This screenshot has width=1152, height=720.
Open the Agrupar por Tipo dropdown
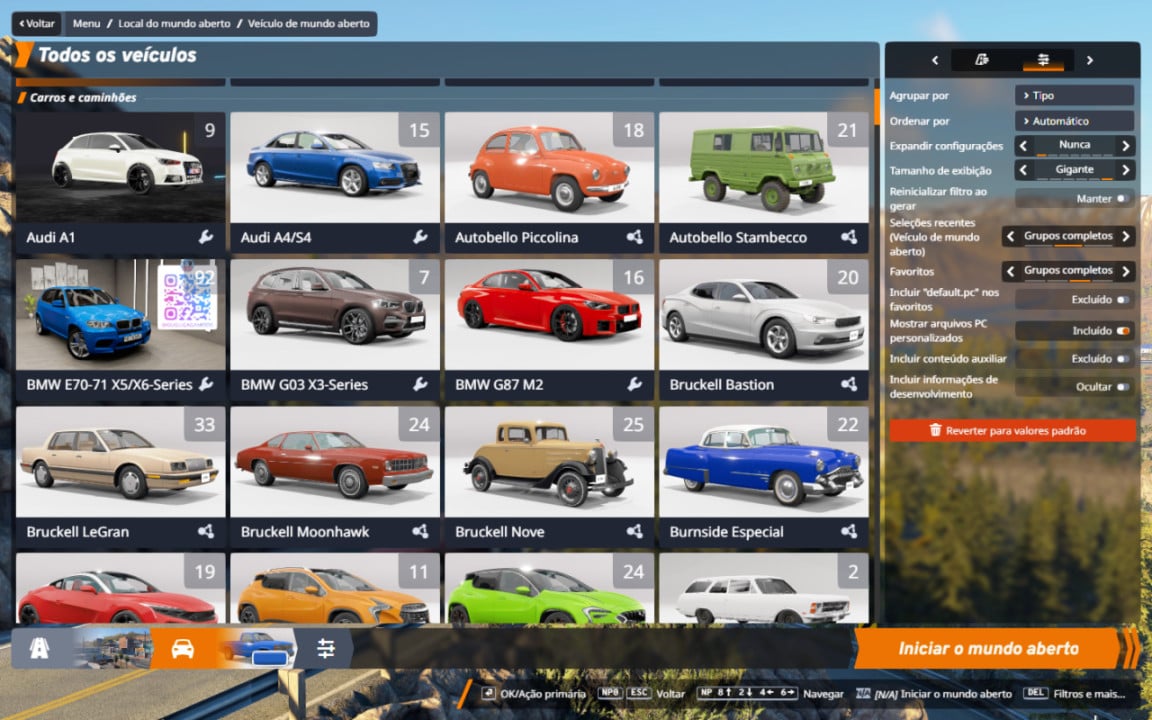(1075, 96)
